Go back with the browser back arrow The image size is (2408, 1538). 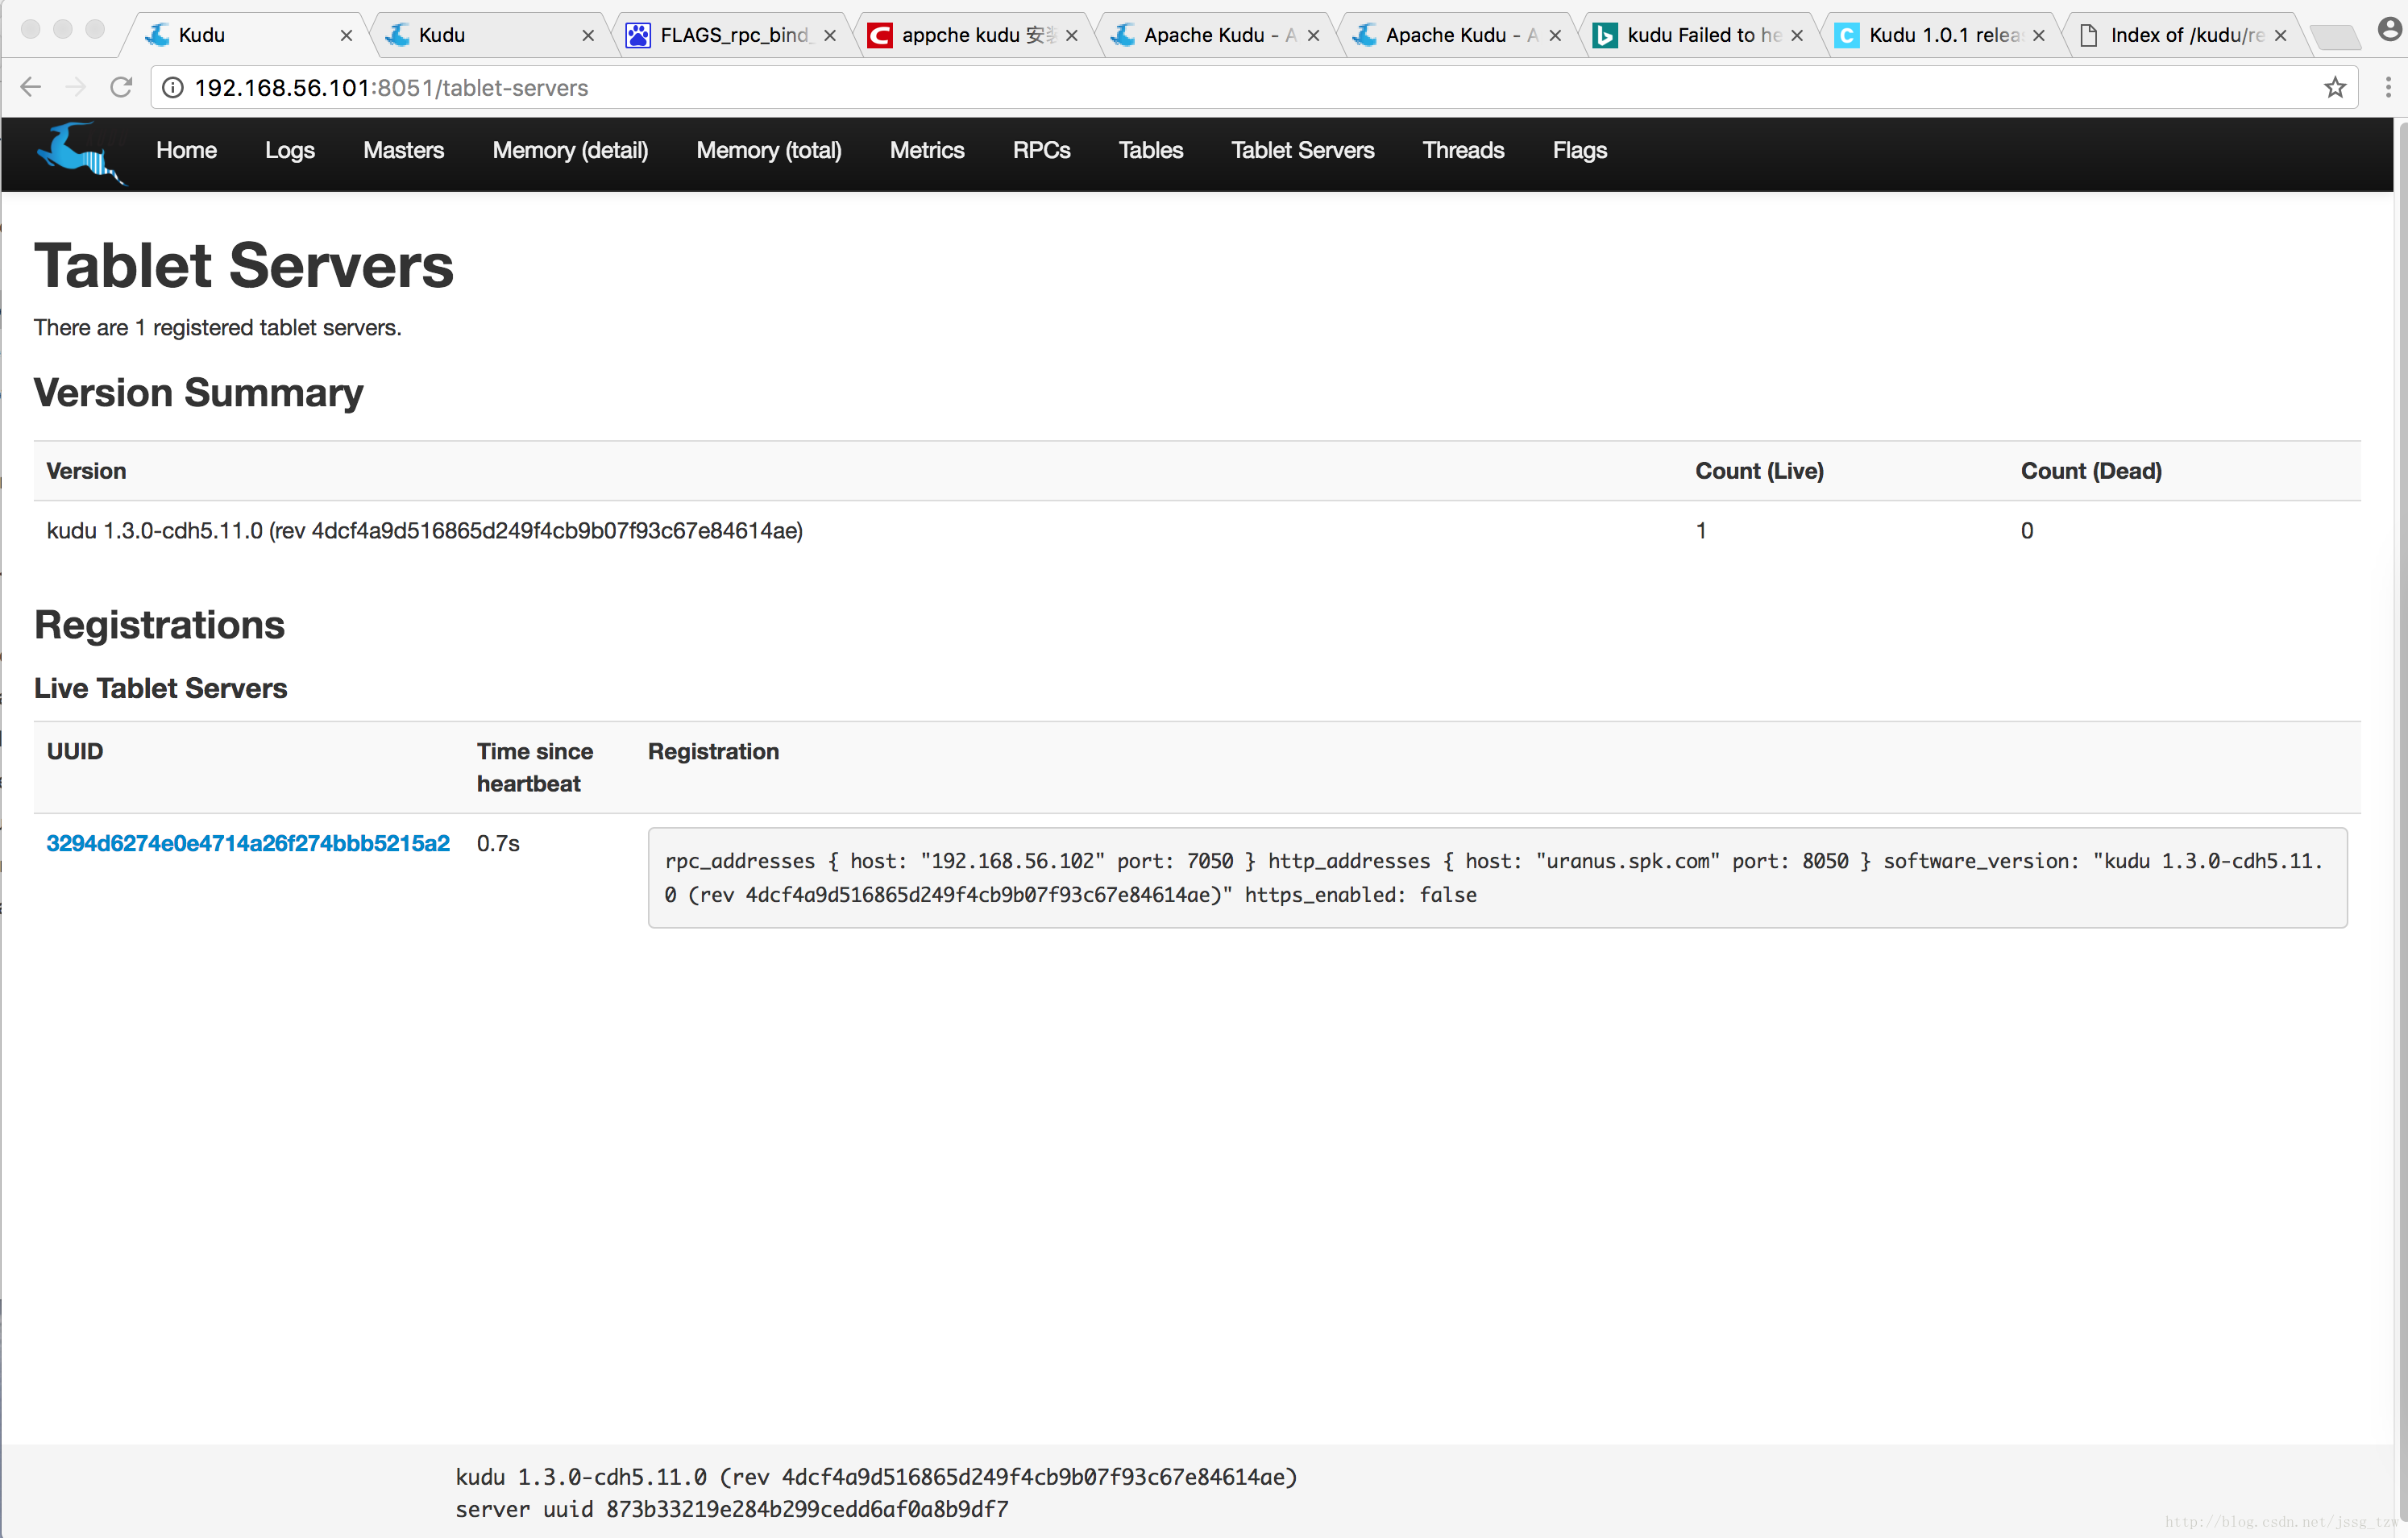coord(31,88)
